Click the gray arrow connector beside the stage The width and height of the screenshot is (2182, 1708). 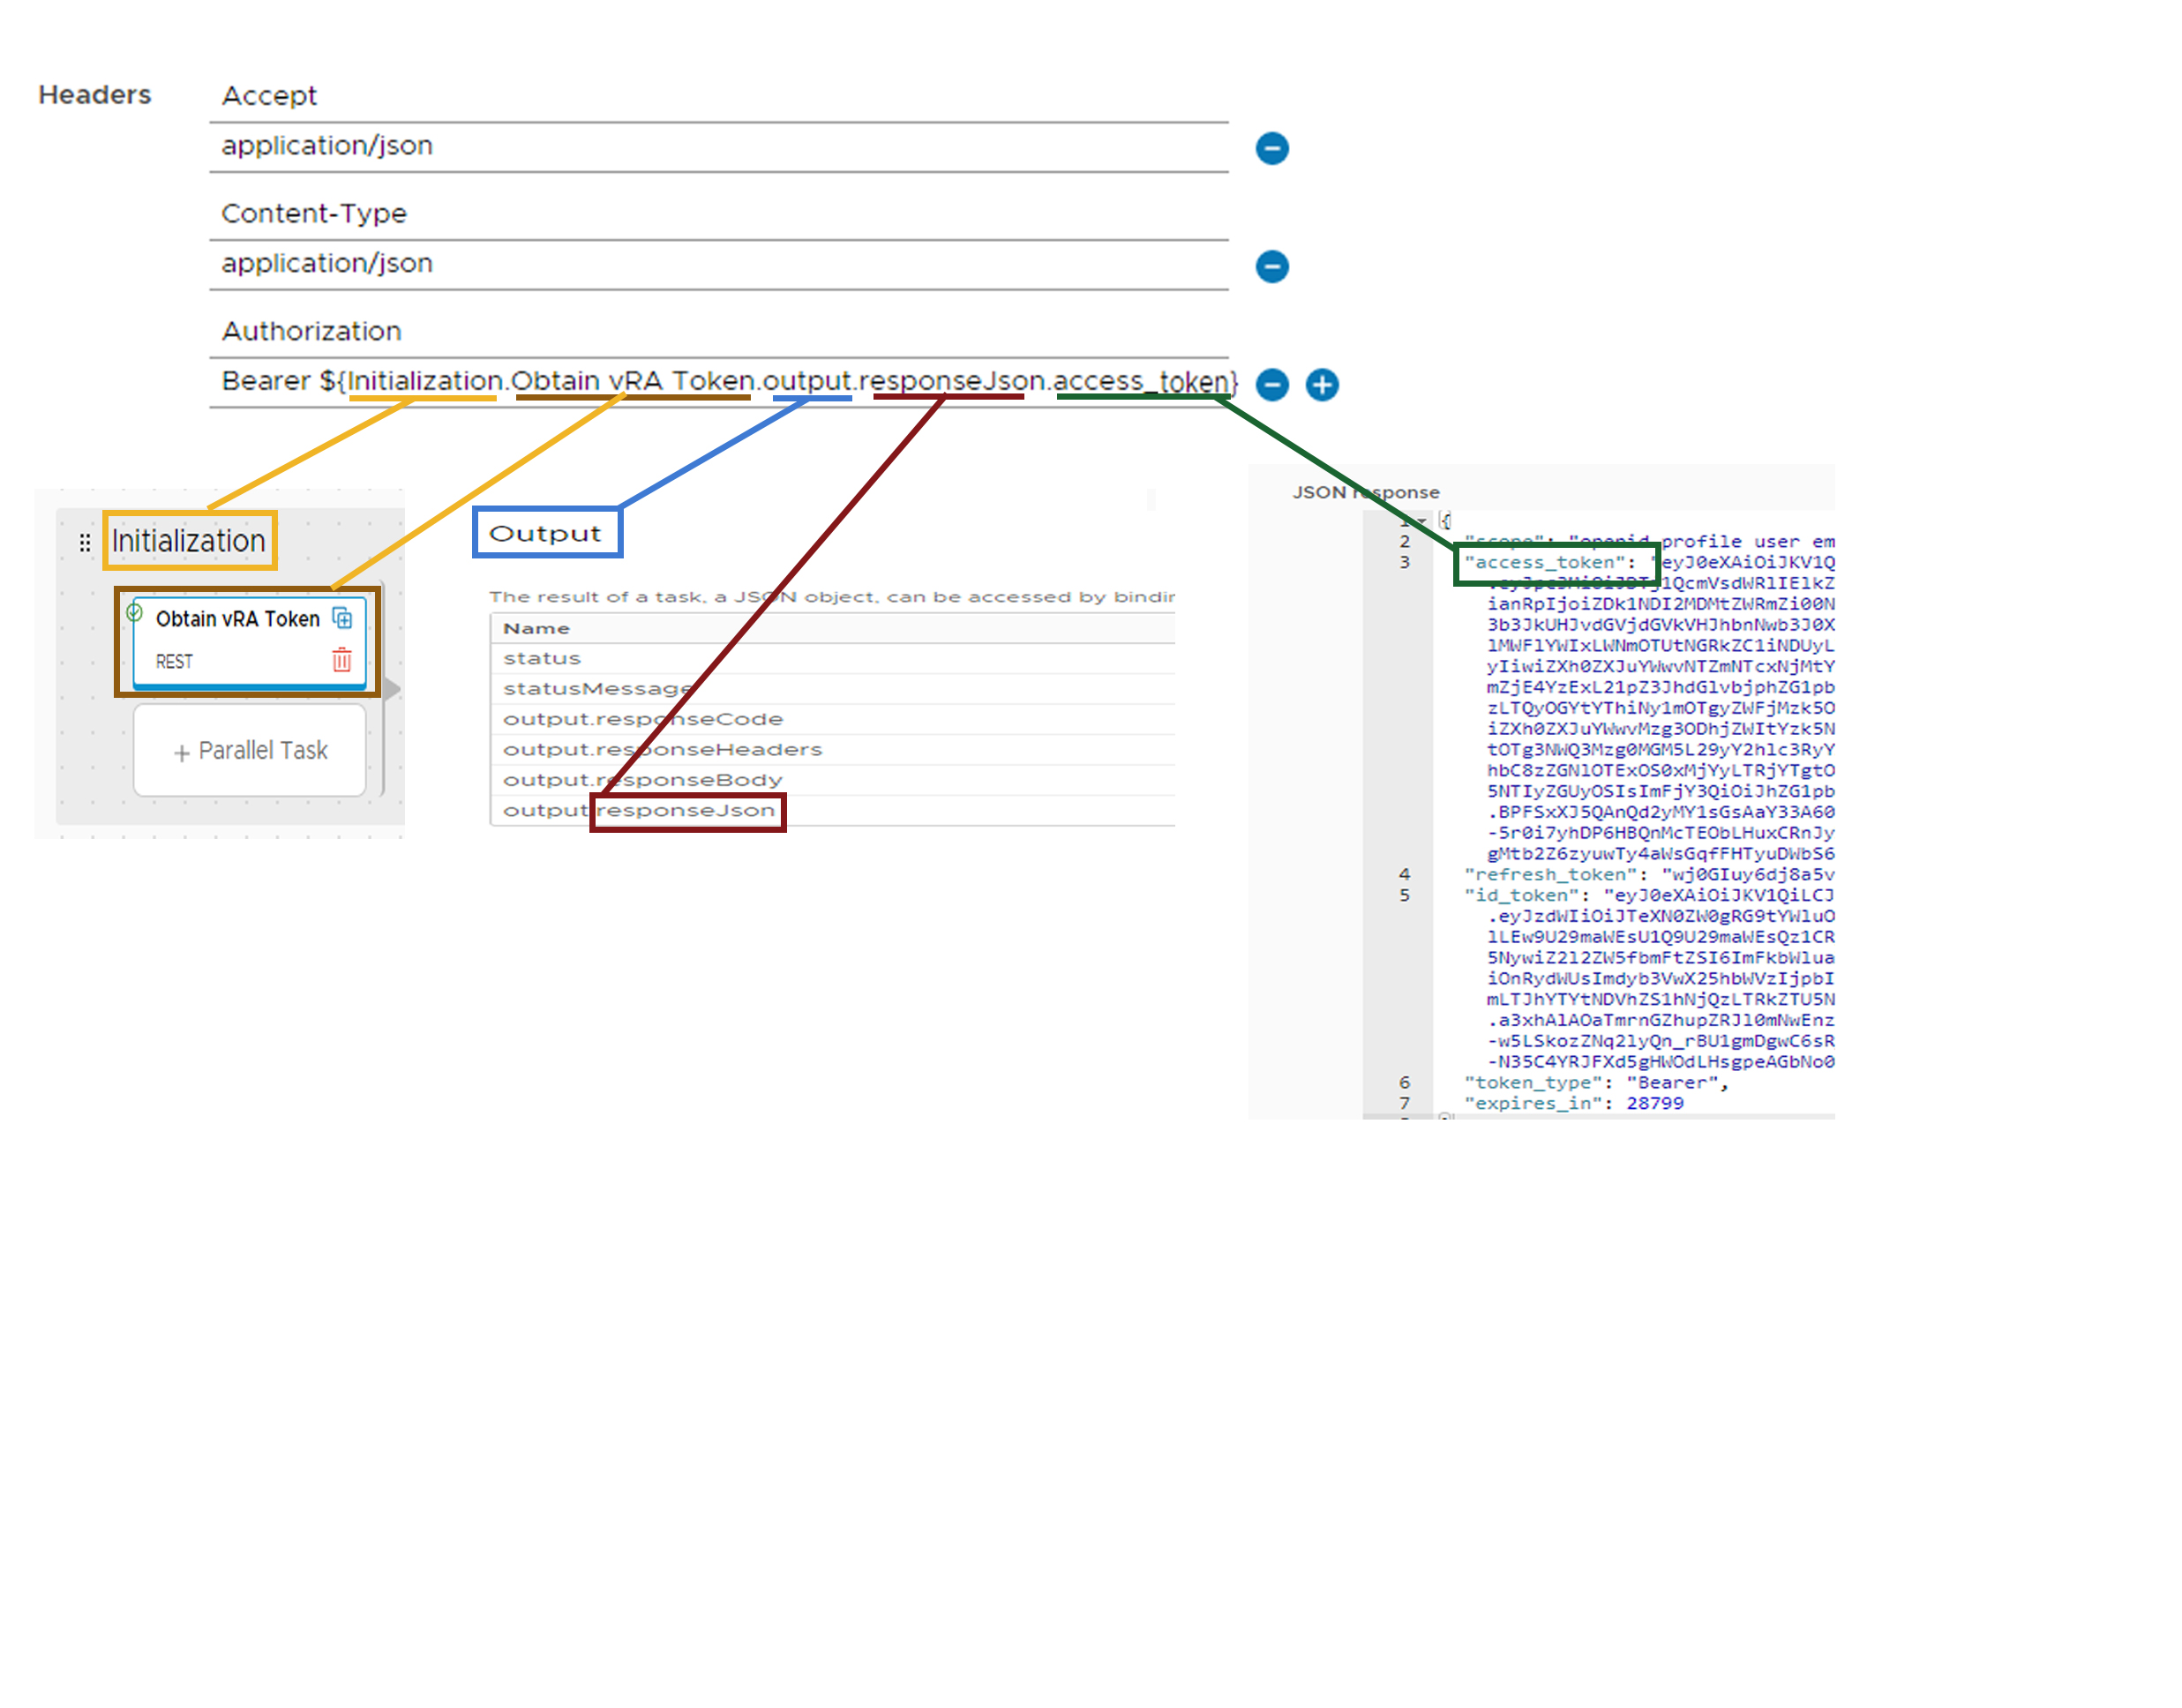[x=393, y=688]
